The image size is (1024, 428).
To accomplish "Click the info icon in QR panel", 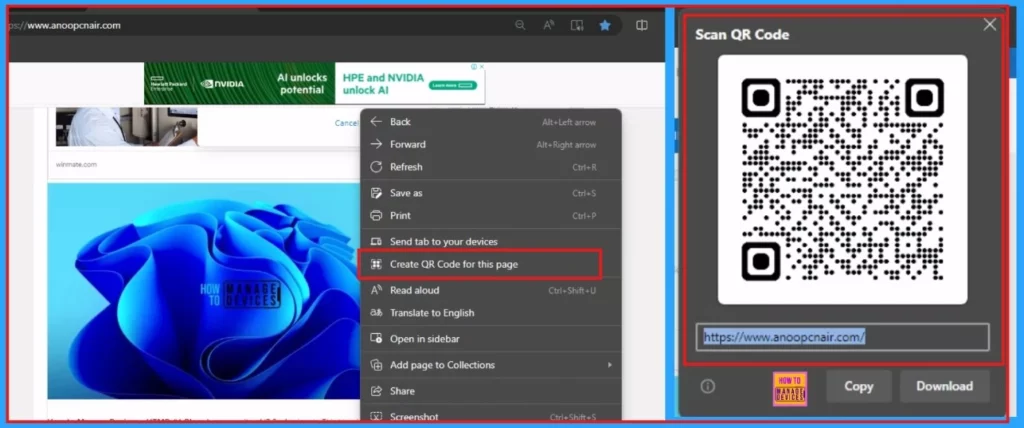I will click(708, 386).
